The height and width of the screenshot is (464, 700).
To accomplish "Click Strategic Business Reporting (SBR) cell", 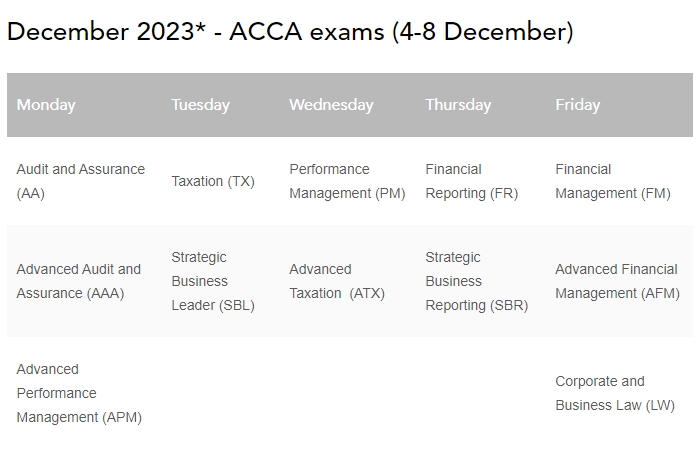I will tap(476, 281).
